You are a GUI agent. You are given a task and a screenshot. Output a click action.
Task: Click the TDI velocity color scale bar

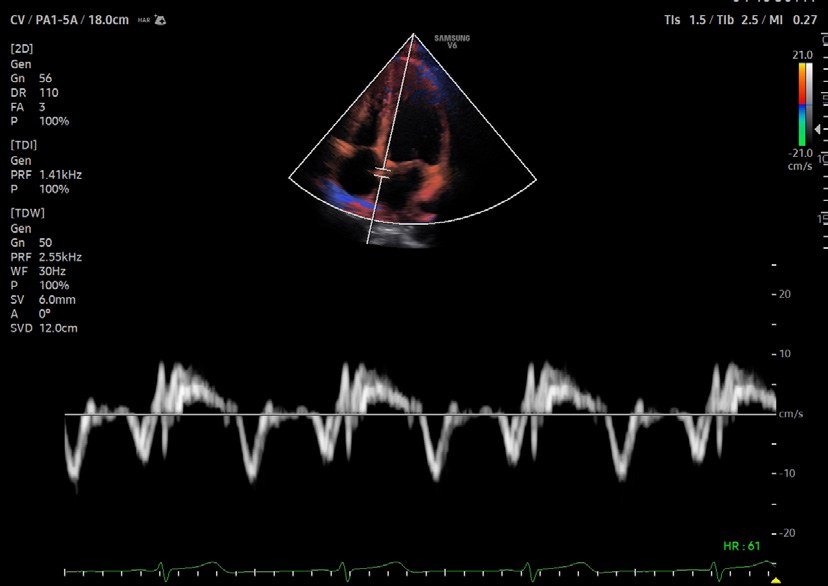click(x=802, y=104)
